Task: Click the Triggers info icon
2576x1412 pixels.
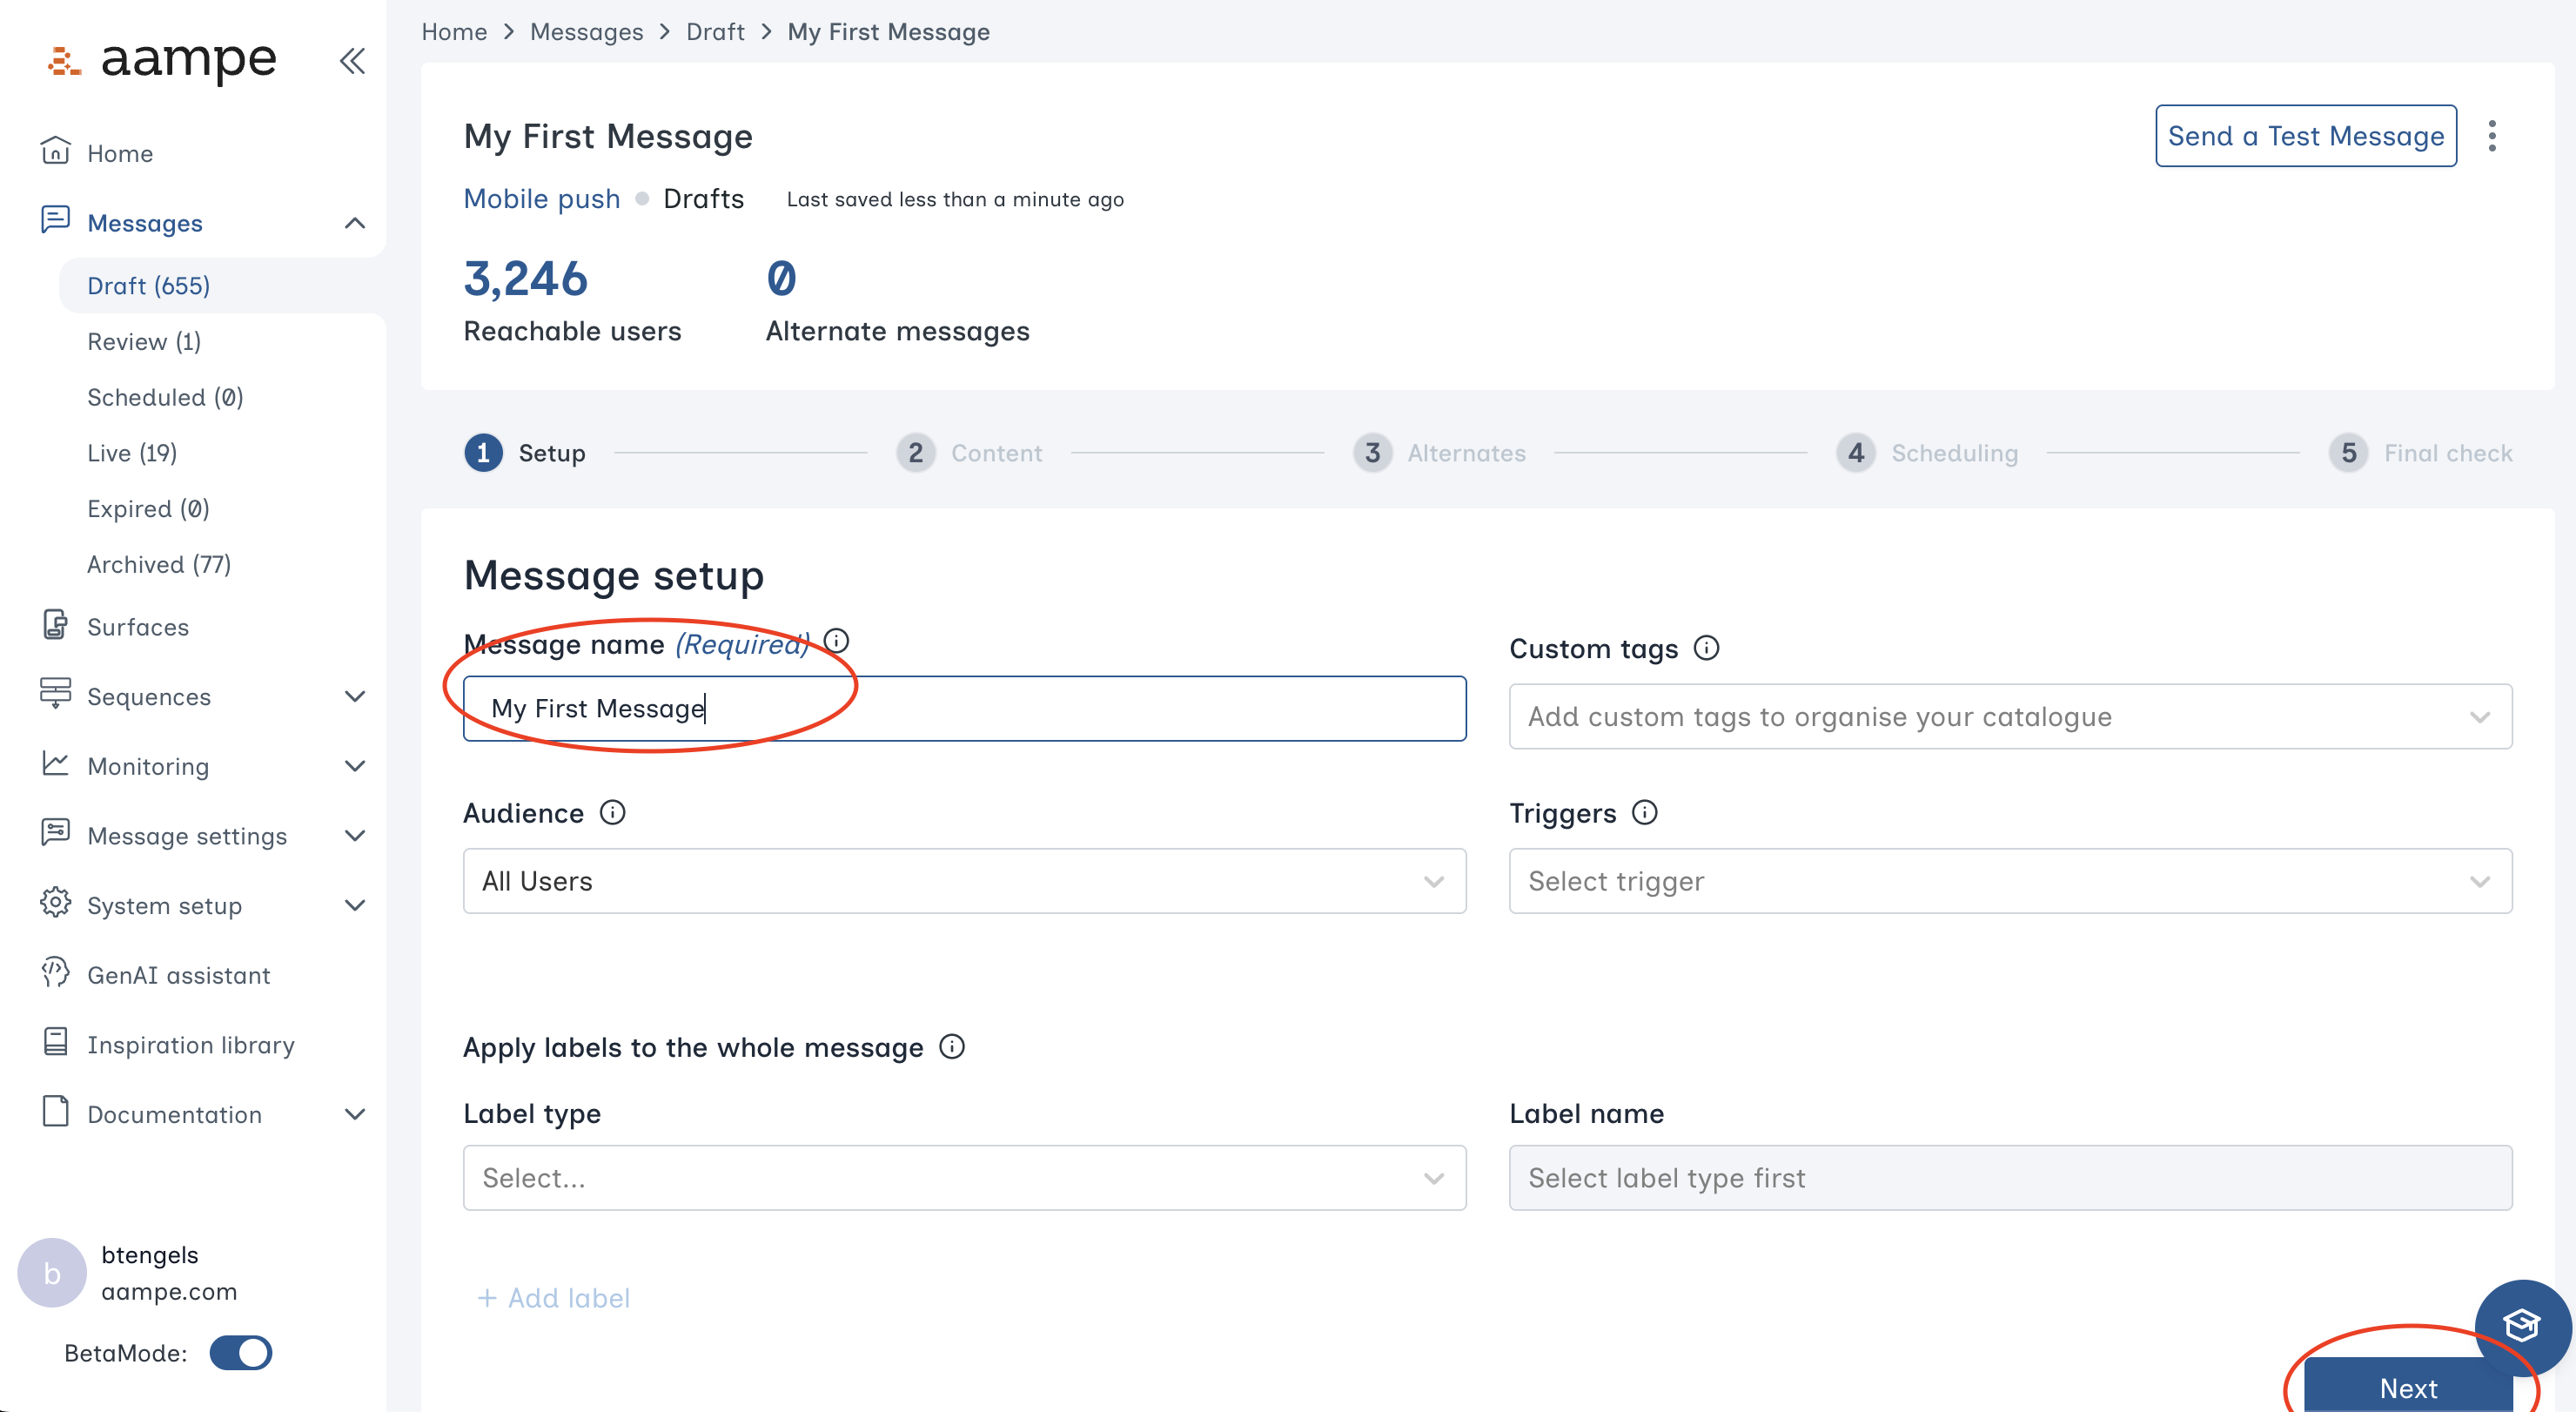Action: pos(1645,812)
